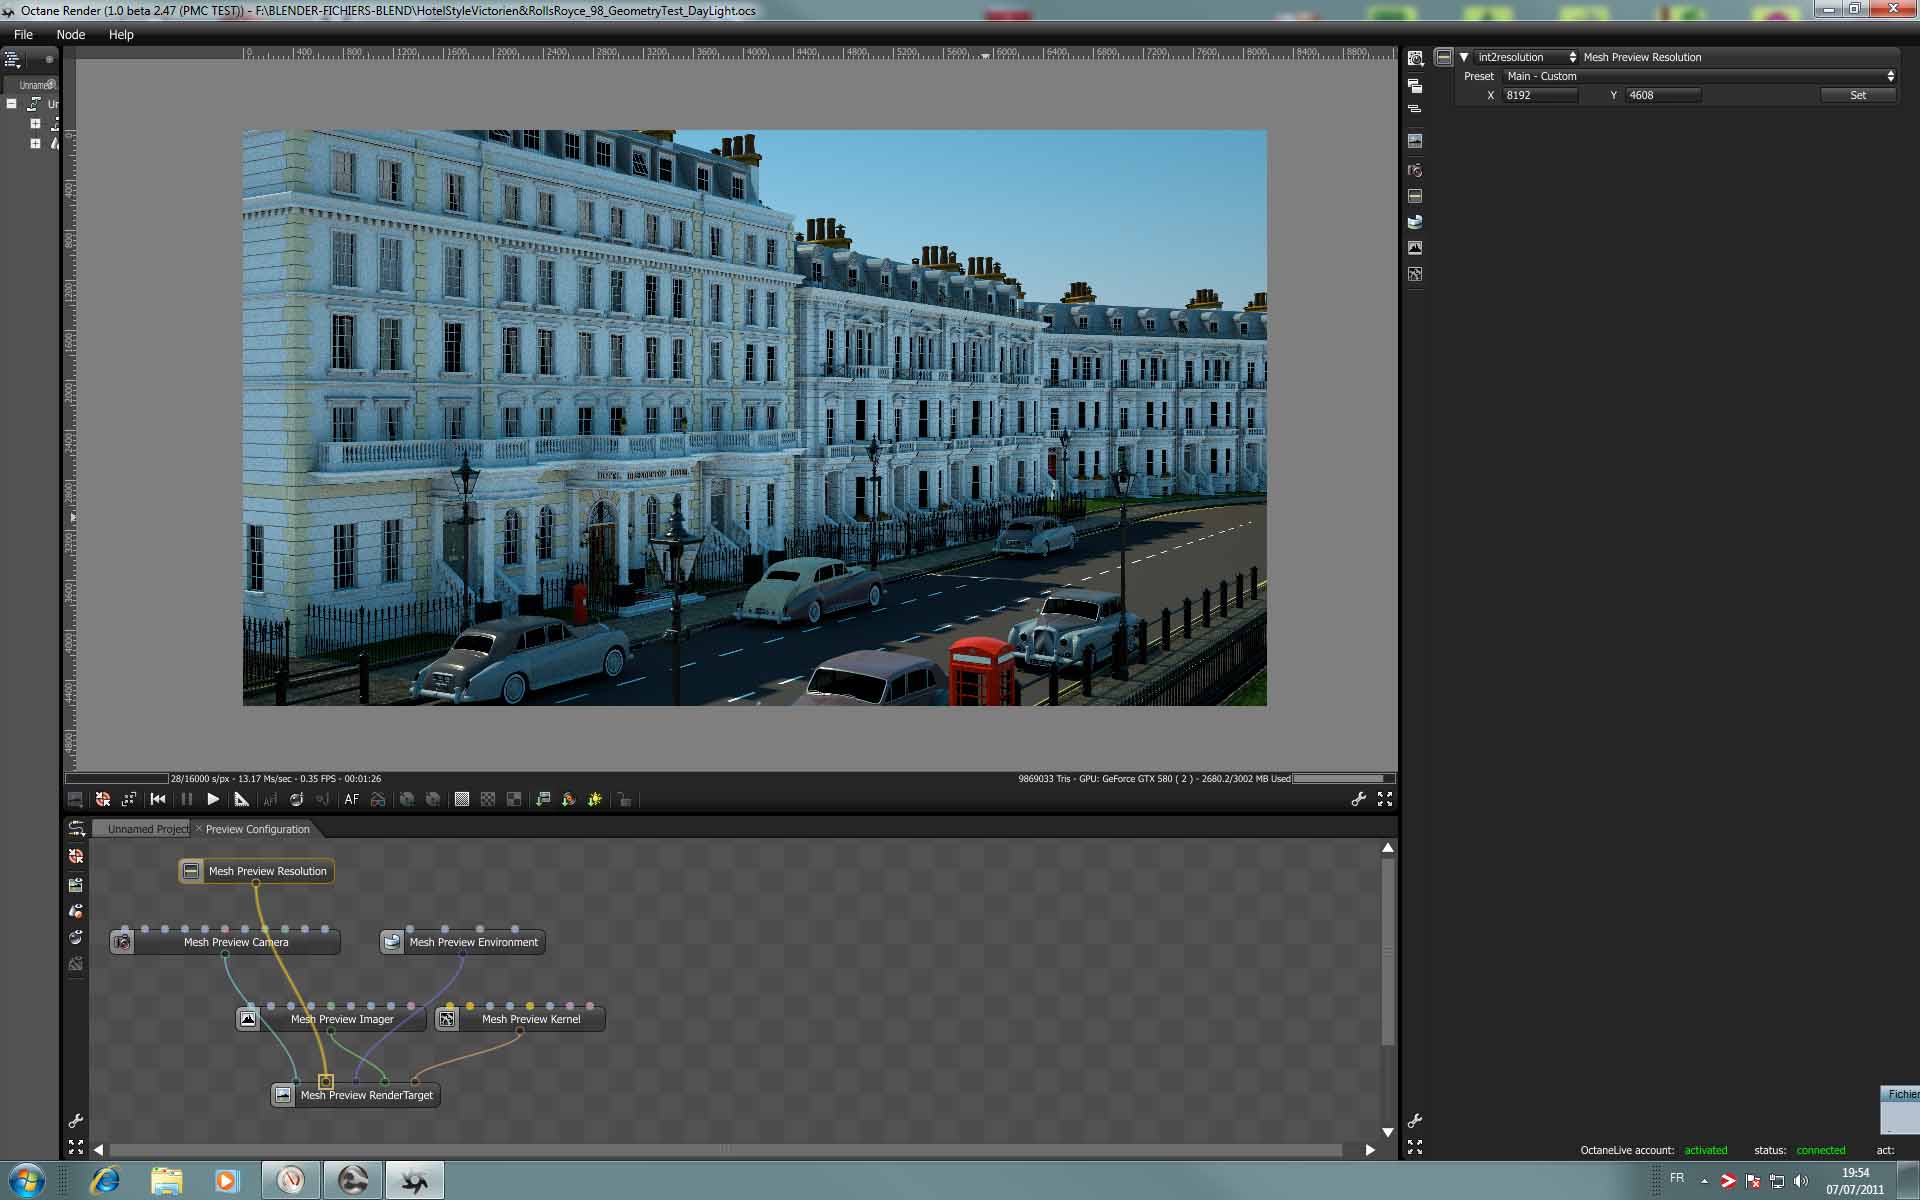Image resolution: width=1920 pixels, height=1200 pixels.
Task: Select the Mesh Preview Kernel node
Action: click(x=530, y=1019)
